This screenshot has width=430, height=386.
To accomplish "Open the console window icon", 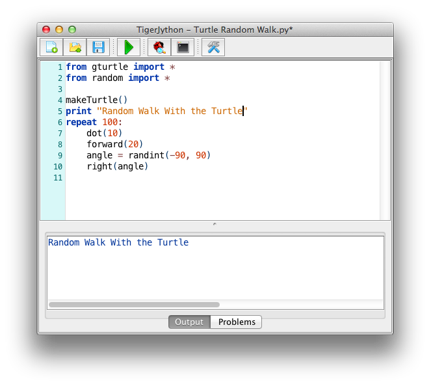I will (183, 47).
